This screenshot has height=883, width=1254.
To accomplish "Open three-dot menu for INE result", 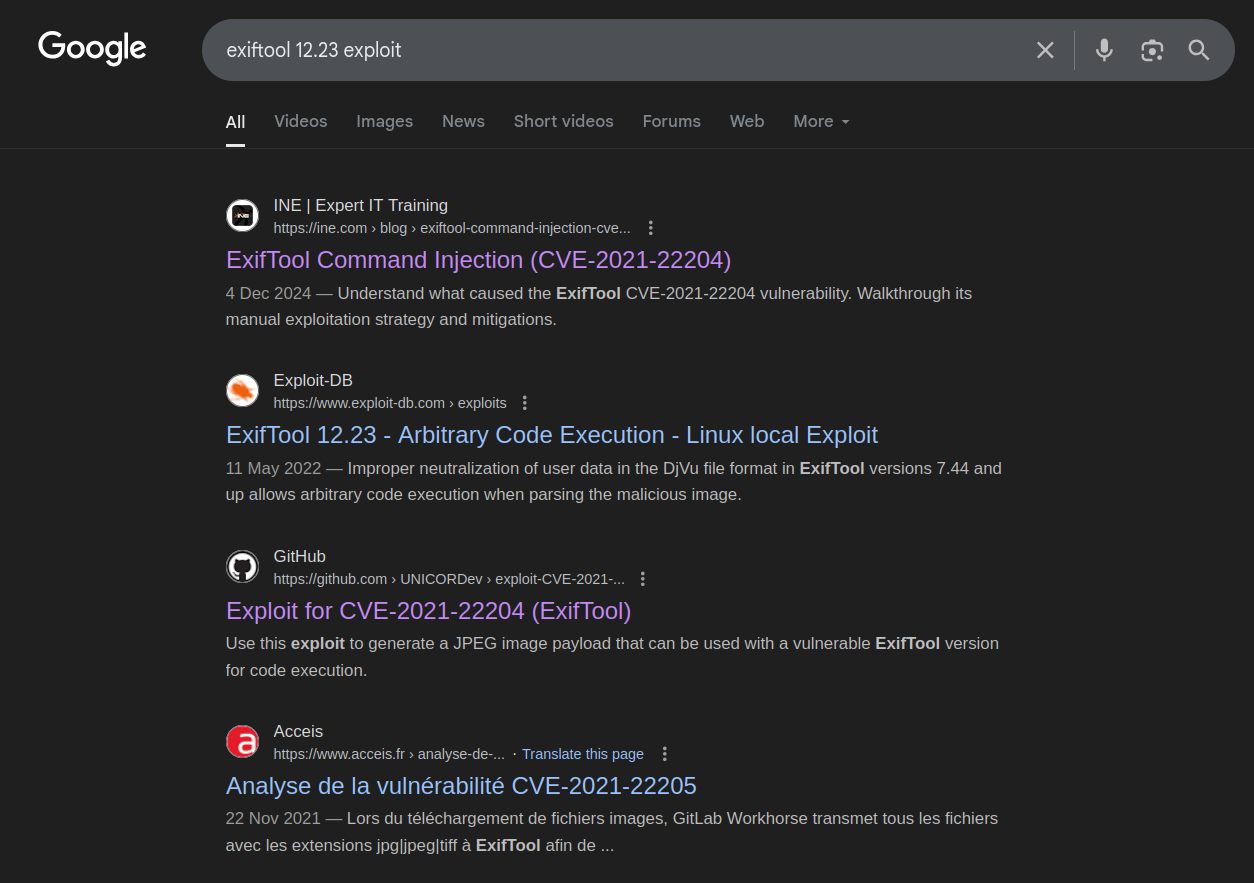I will 651,228.
